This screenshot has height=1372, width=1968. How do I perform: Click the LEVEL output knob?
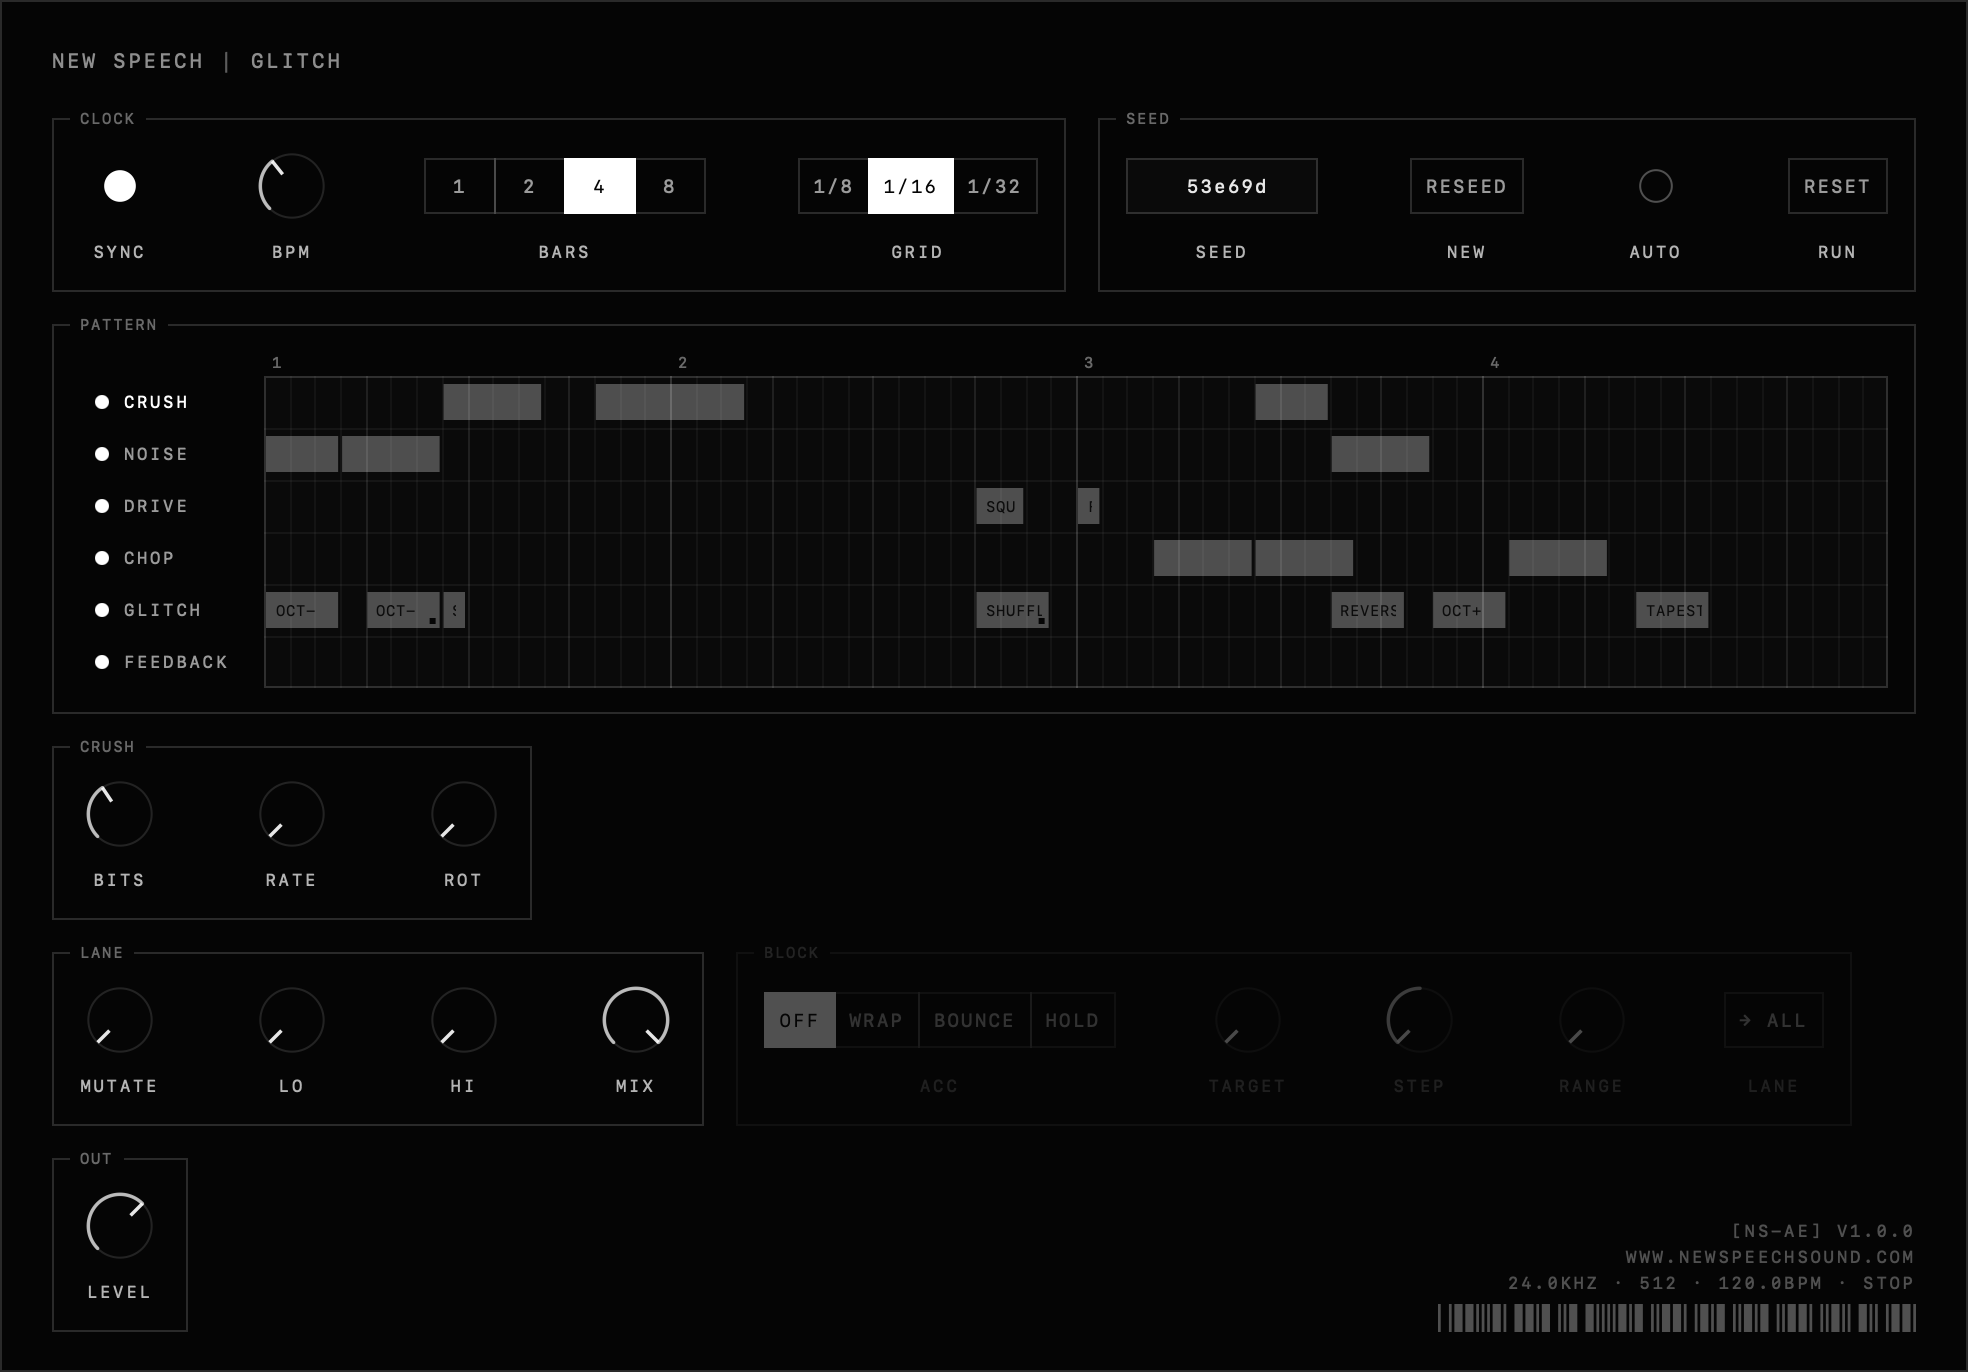tap(119, 1226)
